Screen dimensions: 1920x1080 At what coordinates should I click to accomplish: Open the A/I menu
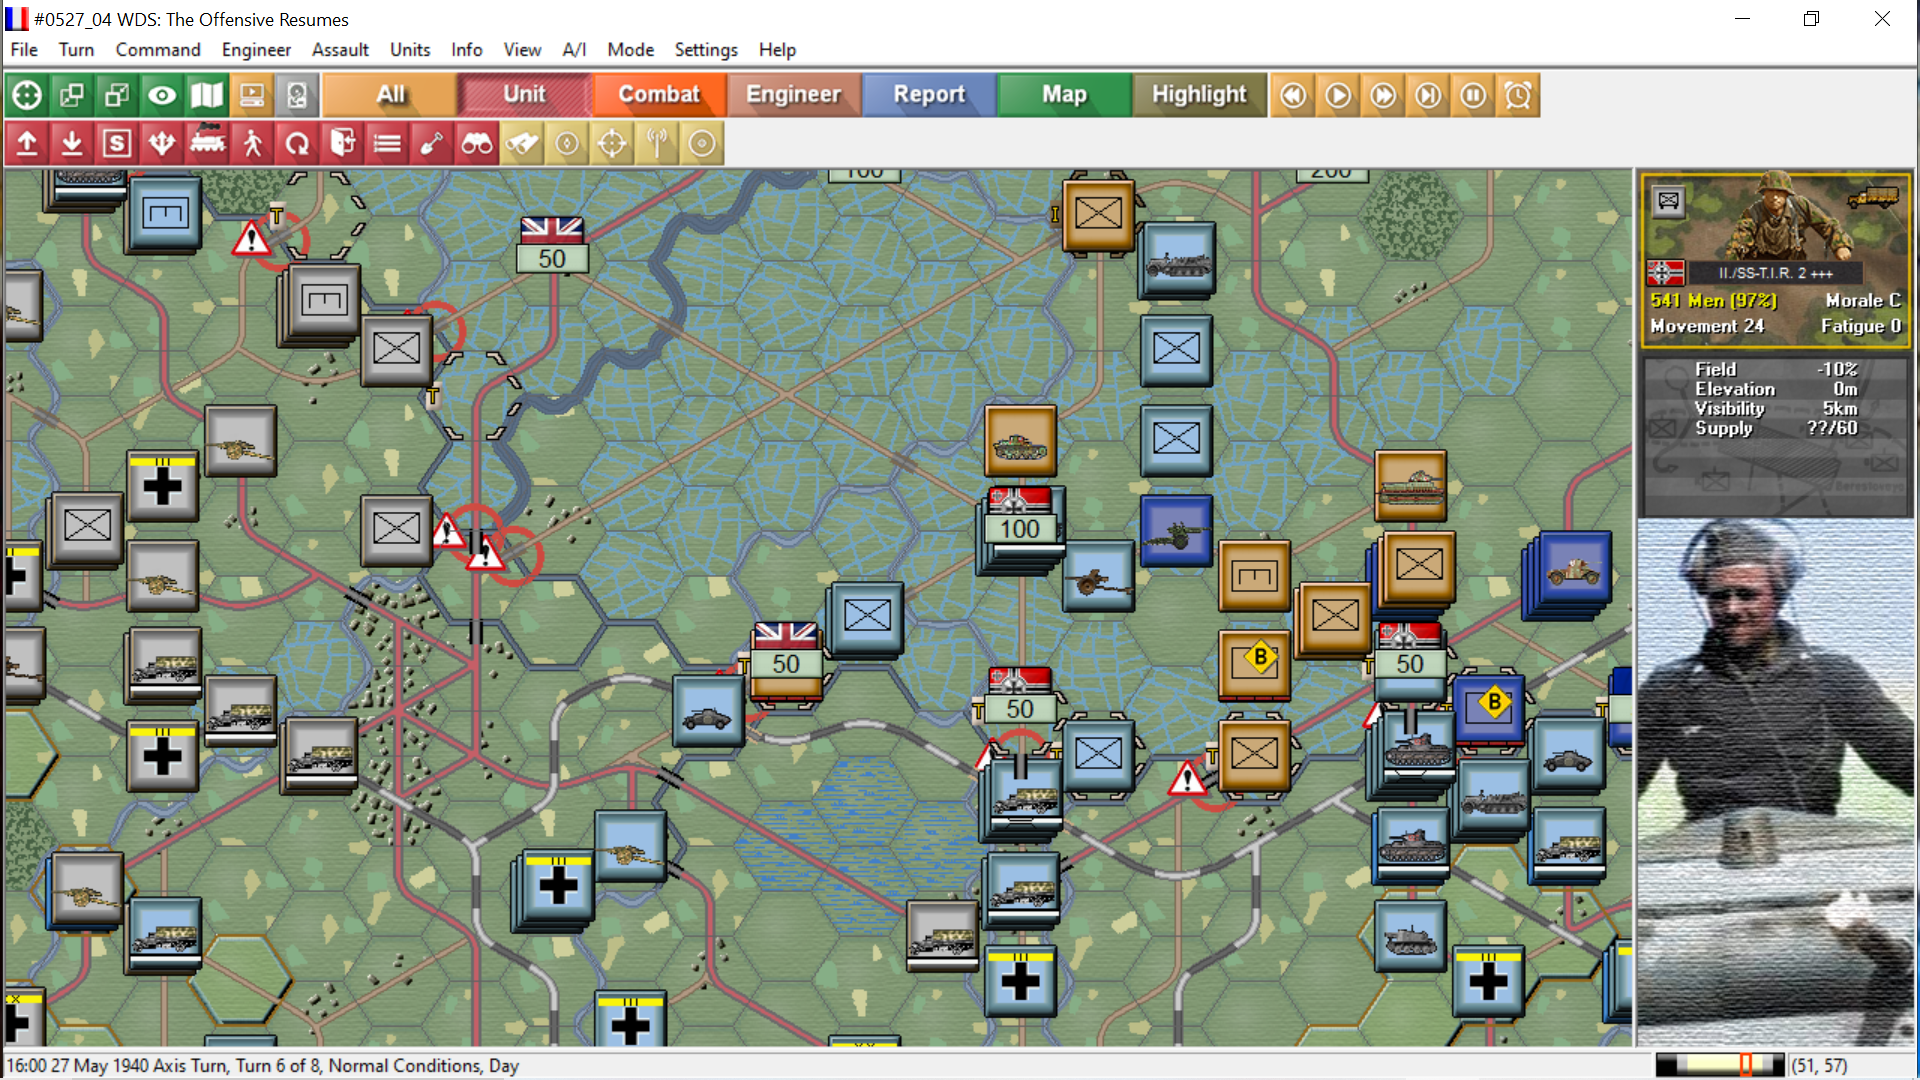pyautogui.click(x=574, y=50)
